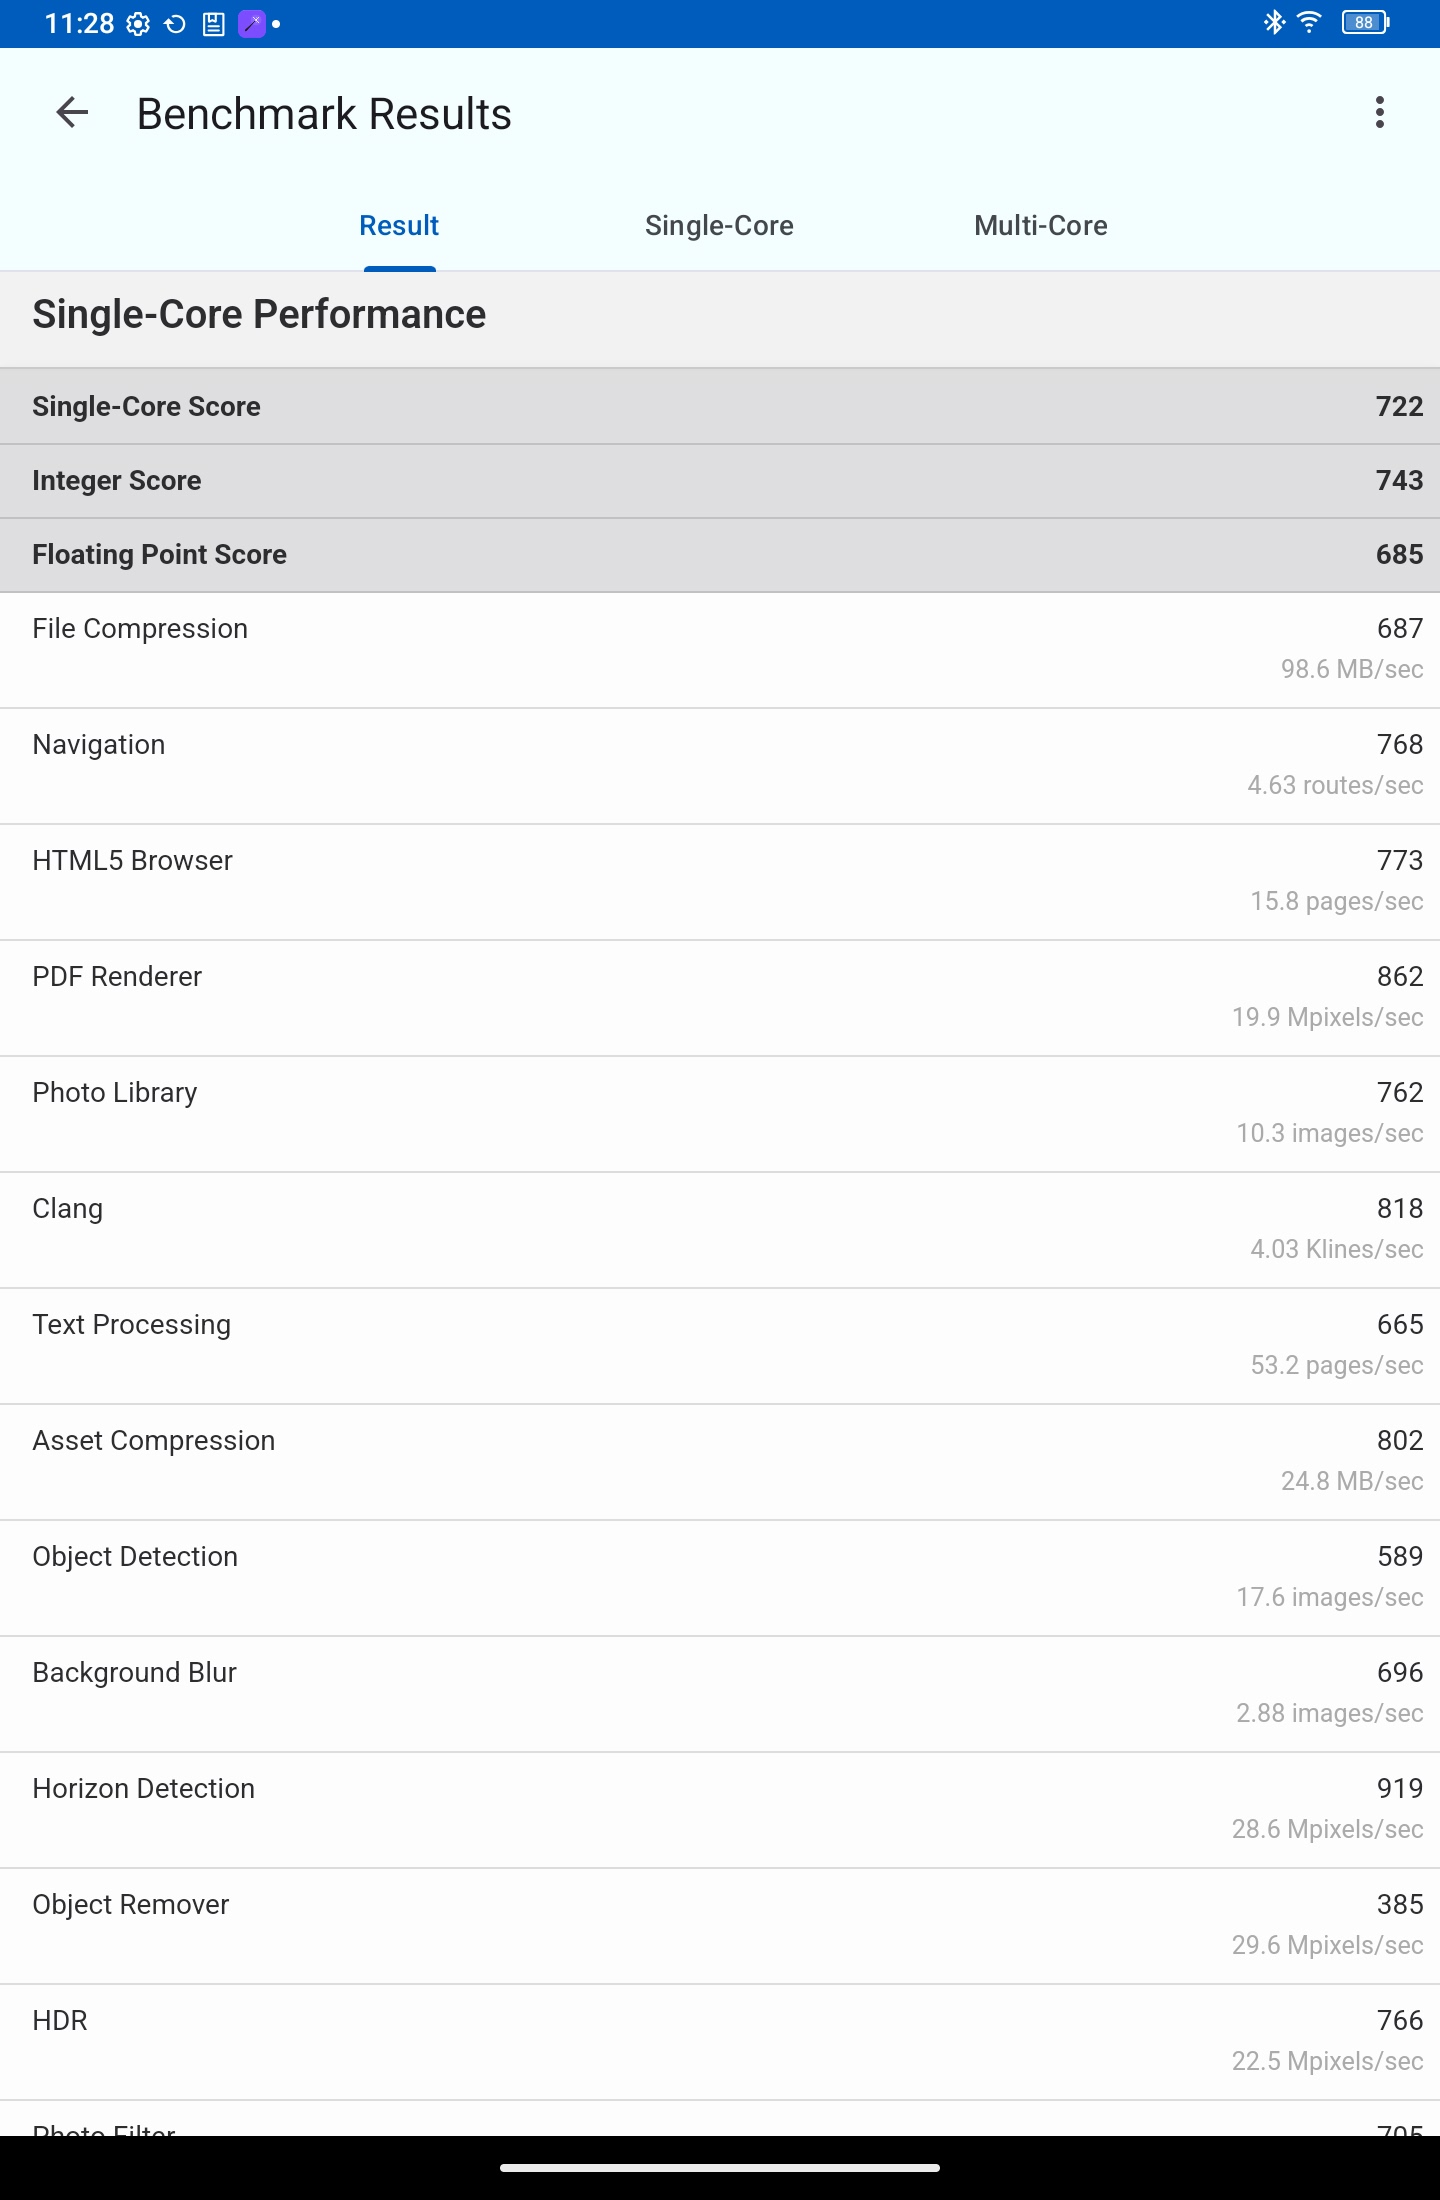Tap the back arrow icon
The image size is (1440, 2200).
pyautogui.click(x=72, y=113)
